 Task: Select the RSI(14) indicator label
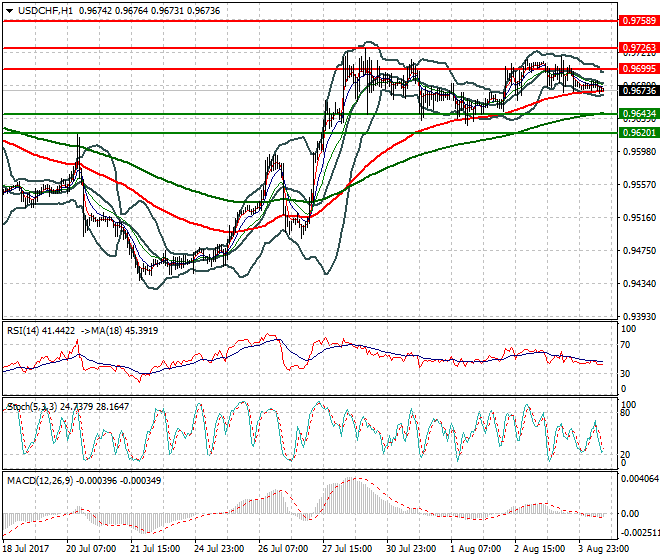[x=23, y=331]
